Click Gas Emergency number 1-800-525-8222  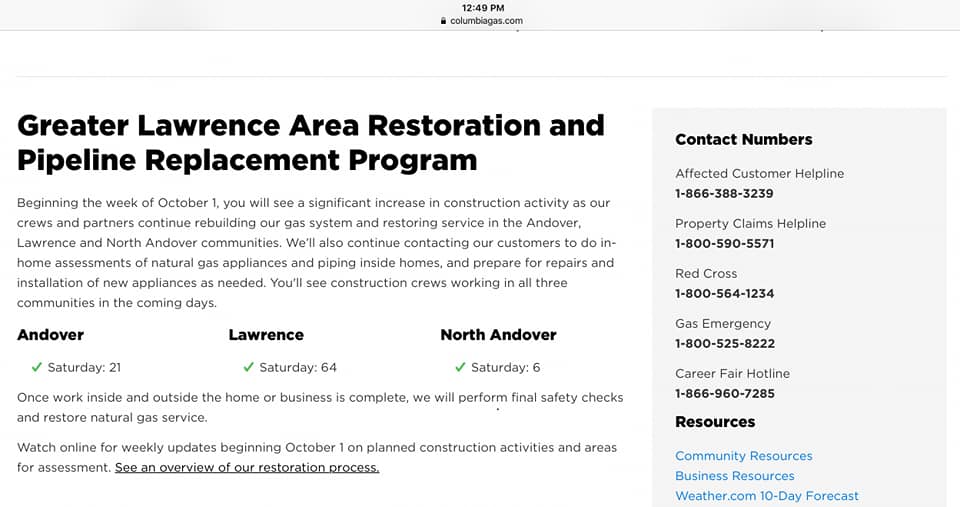click(725, 344)
